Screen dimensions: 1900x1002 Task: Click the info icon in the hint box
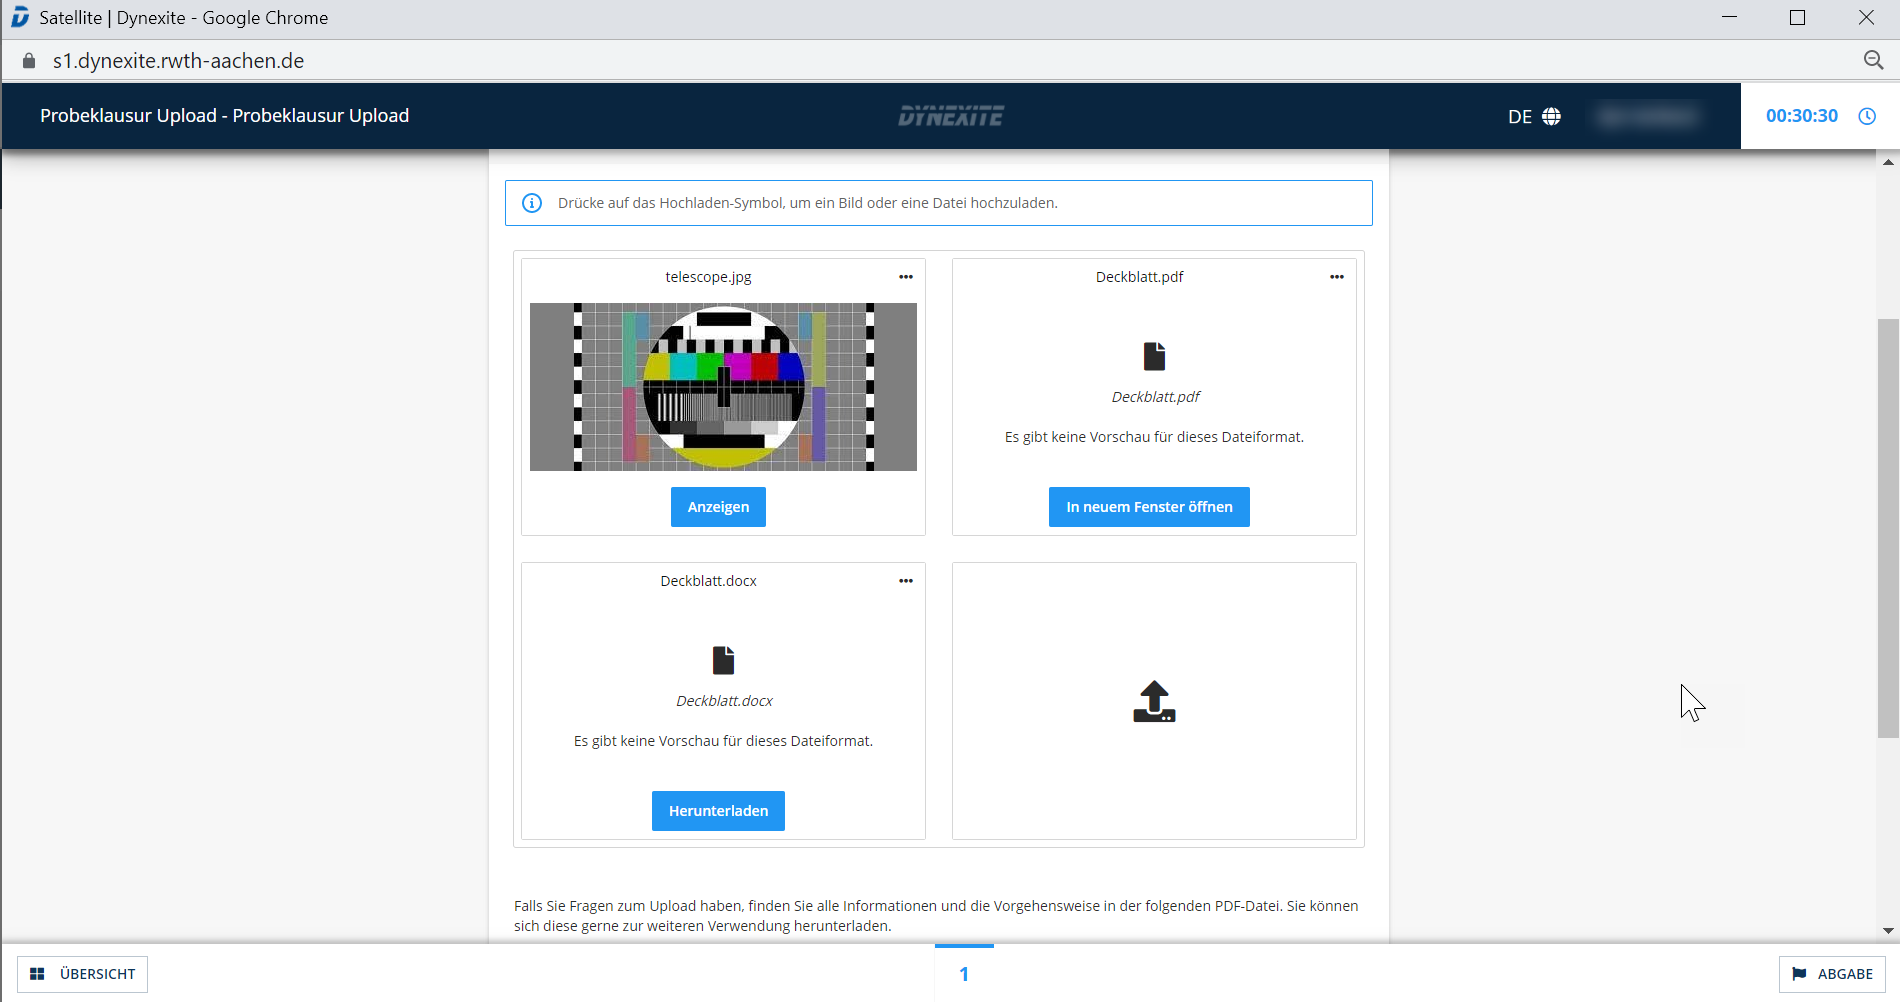[532, 203]
